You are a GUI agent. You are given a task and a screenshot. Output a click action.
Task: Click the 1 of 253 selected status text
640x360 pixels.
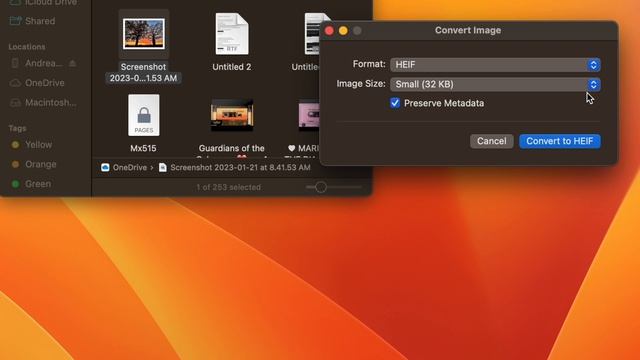tap(228, 187)
